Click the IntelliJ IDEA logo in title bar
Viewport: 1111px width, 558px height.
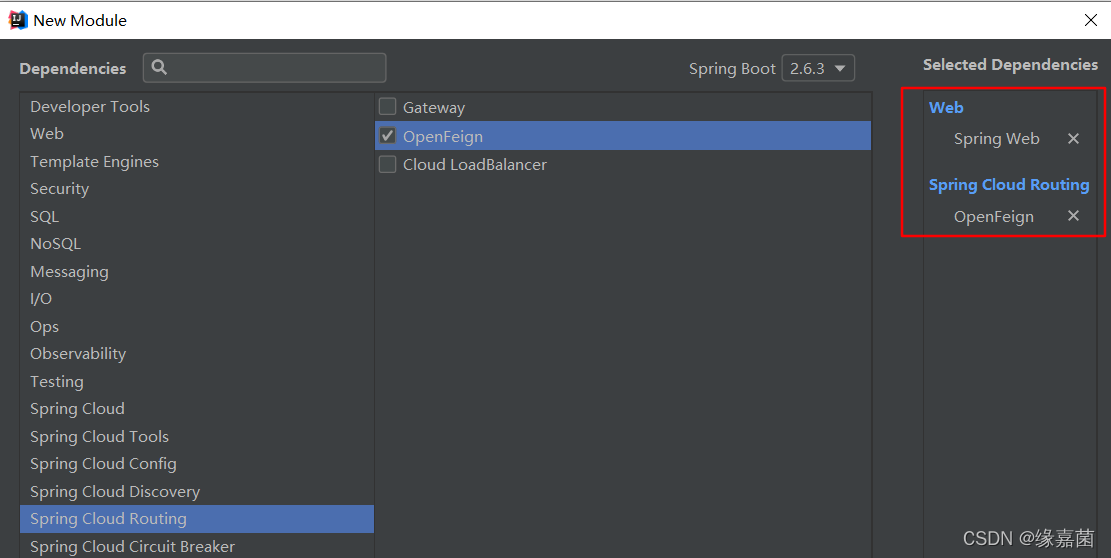(x=18, y=21)
